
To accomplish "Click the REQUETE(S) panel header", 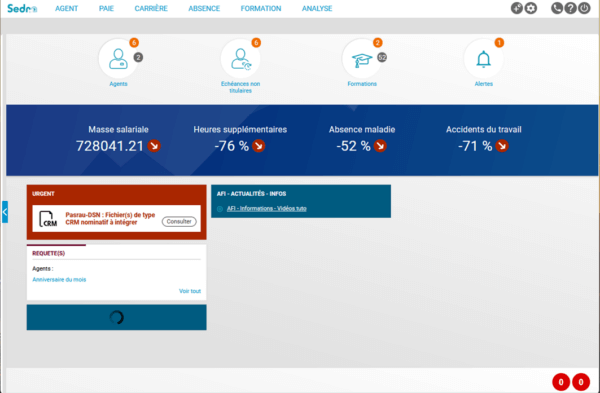I will [49, 253].
